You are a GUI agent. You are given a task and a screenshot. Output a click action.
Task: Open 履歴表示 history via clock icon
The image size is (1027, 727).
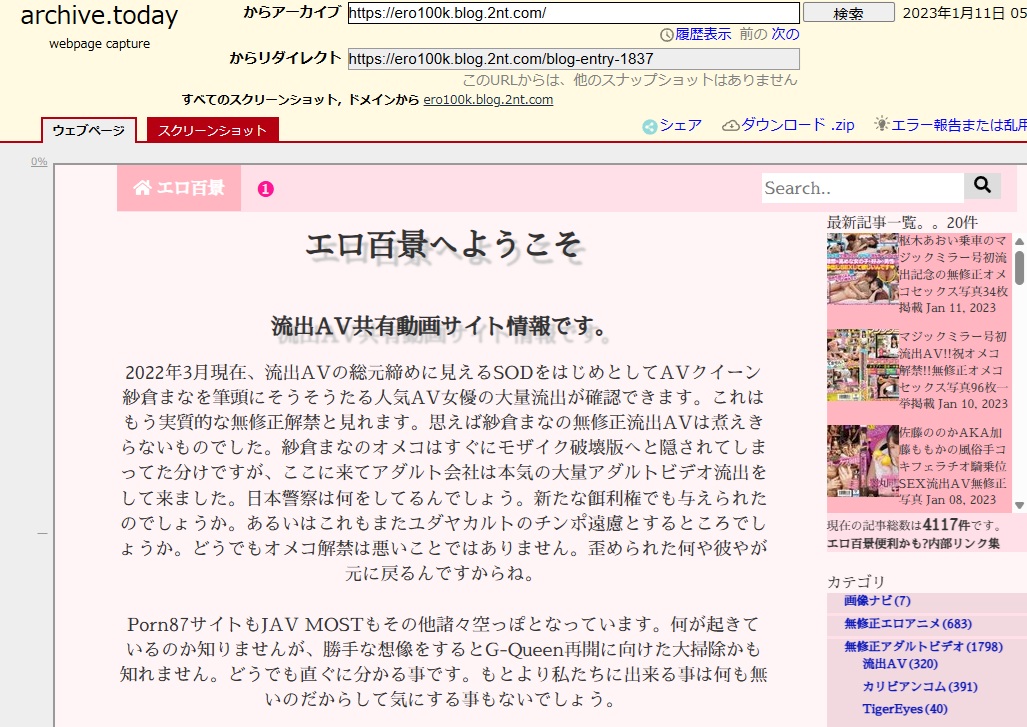point(667,35)
